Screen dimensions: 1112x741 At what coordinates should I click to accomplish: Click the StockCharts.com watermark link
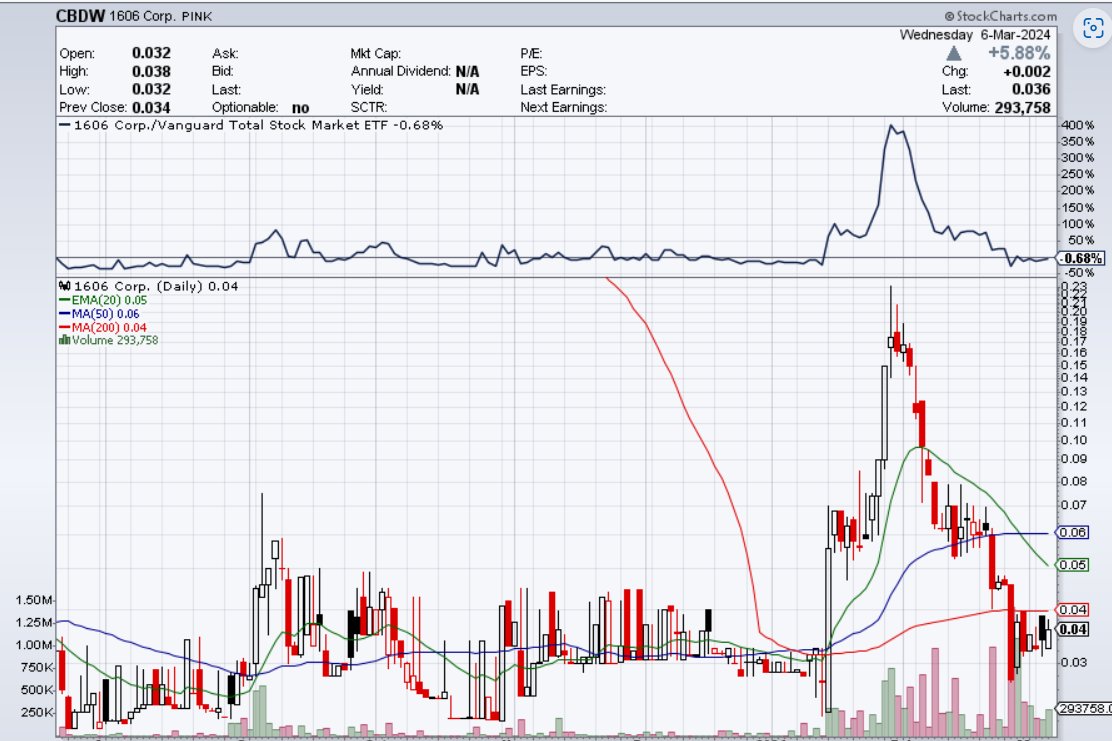pos(1001,16)
